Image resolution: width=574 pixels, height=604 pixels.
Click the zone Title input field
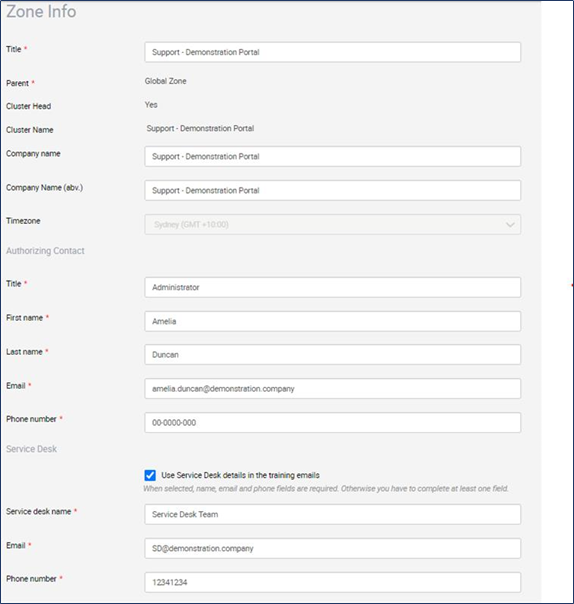pos(332,52)
